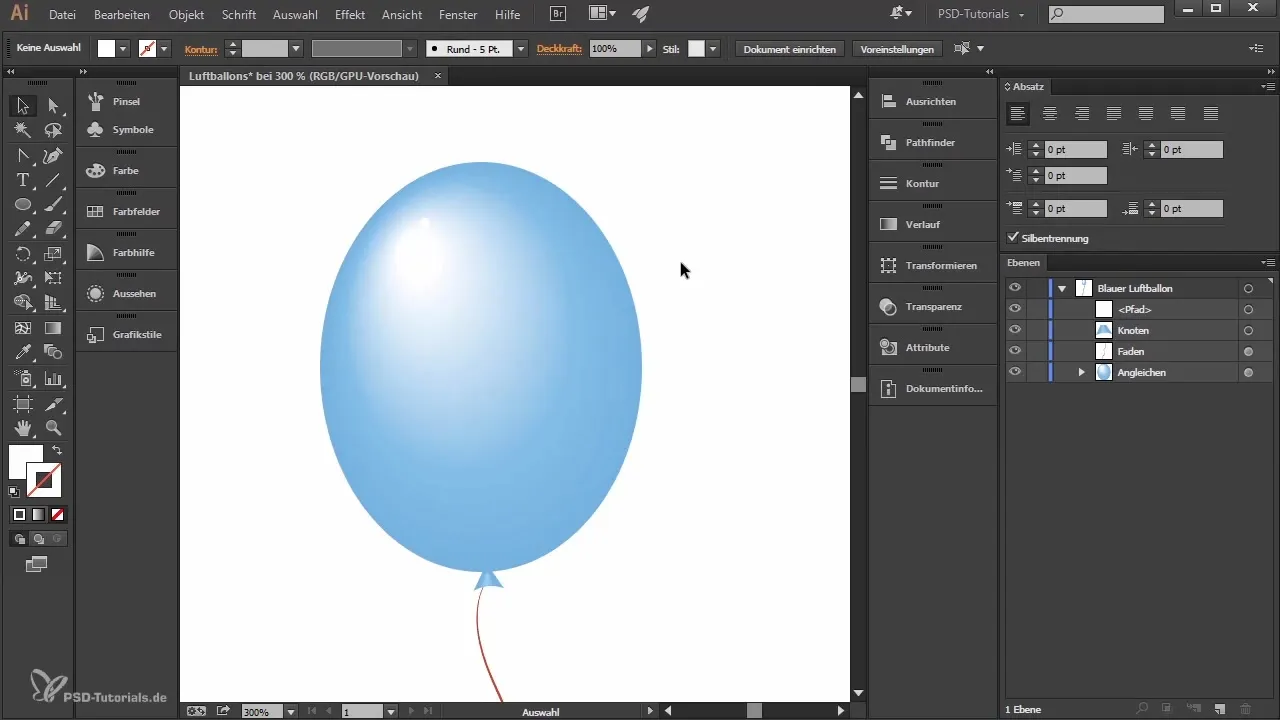Image resolution: width=1280 pixels, height=720 pixels.
Task: Toggle the Silbentrennung checkbox
Action: click(1014, 238)
